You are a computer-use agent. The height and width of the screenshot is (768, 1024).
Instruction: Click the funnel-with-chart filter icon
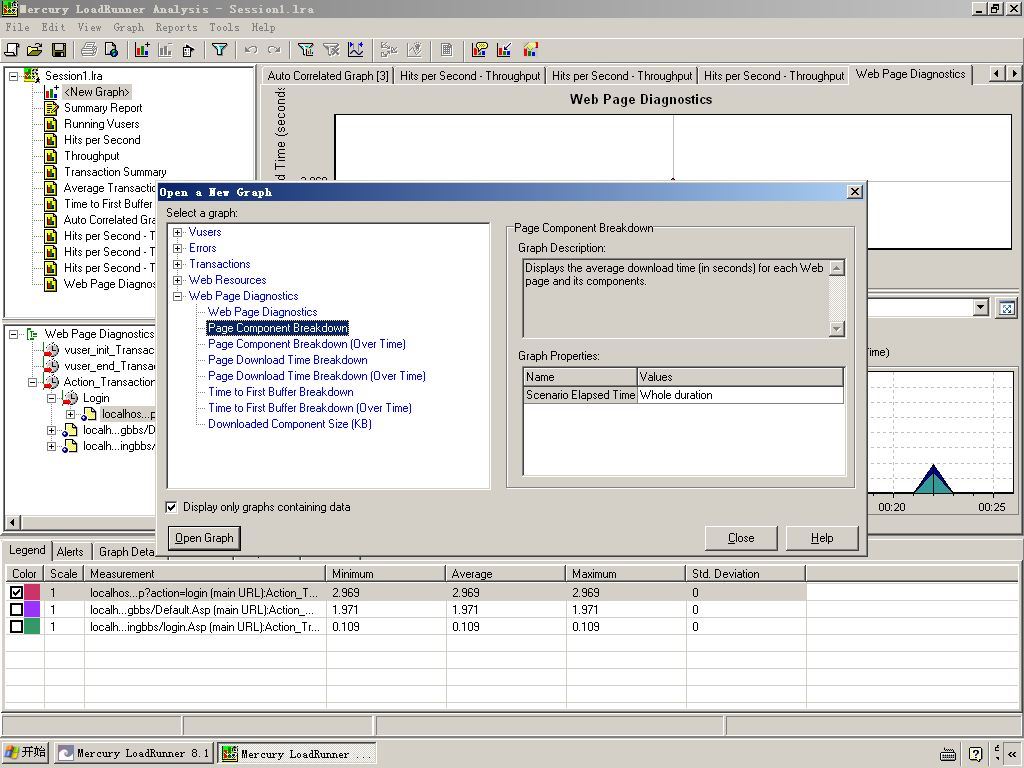306,50
